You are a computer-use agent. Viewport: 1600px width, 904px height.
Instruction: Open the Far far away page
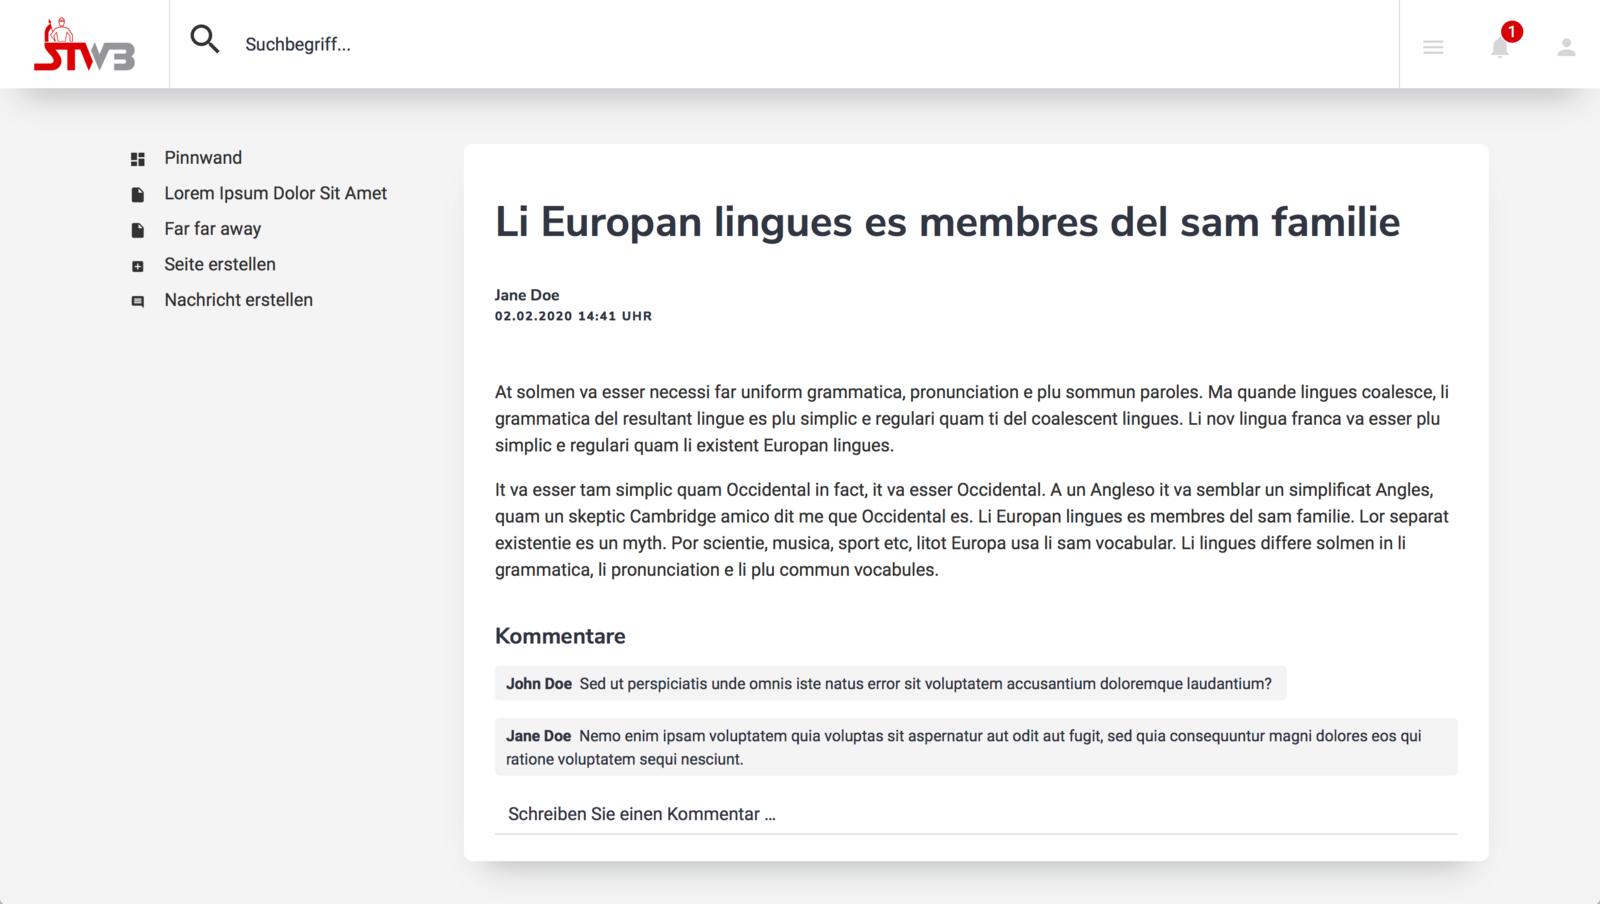pos(213,229)
